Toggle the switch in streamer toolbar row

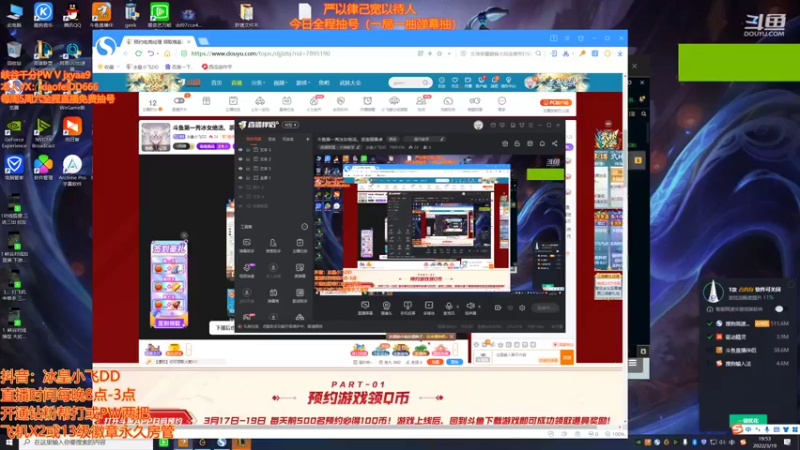tap(179, 101)
